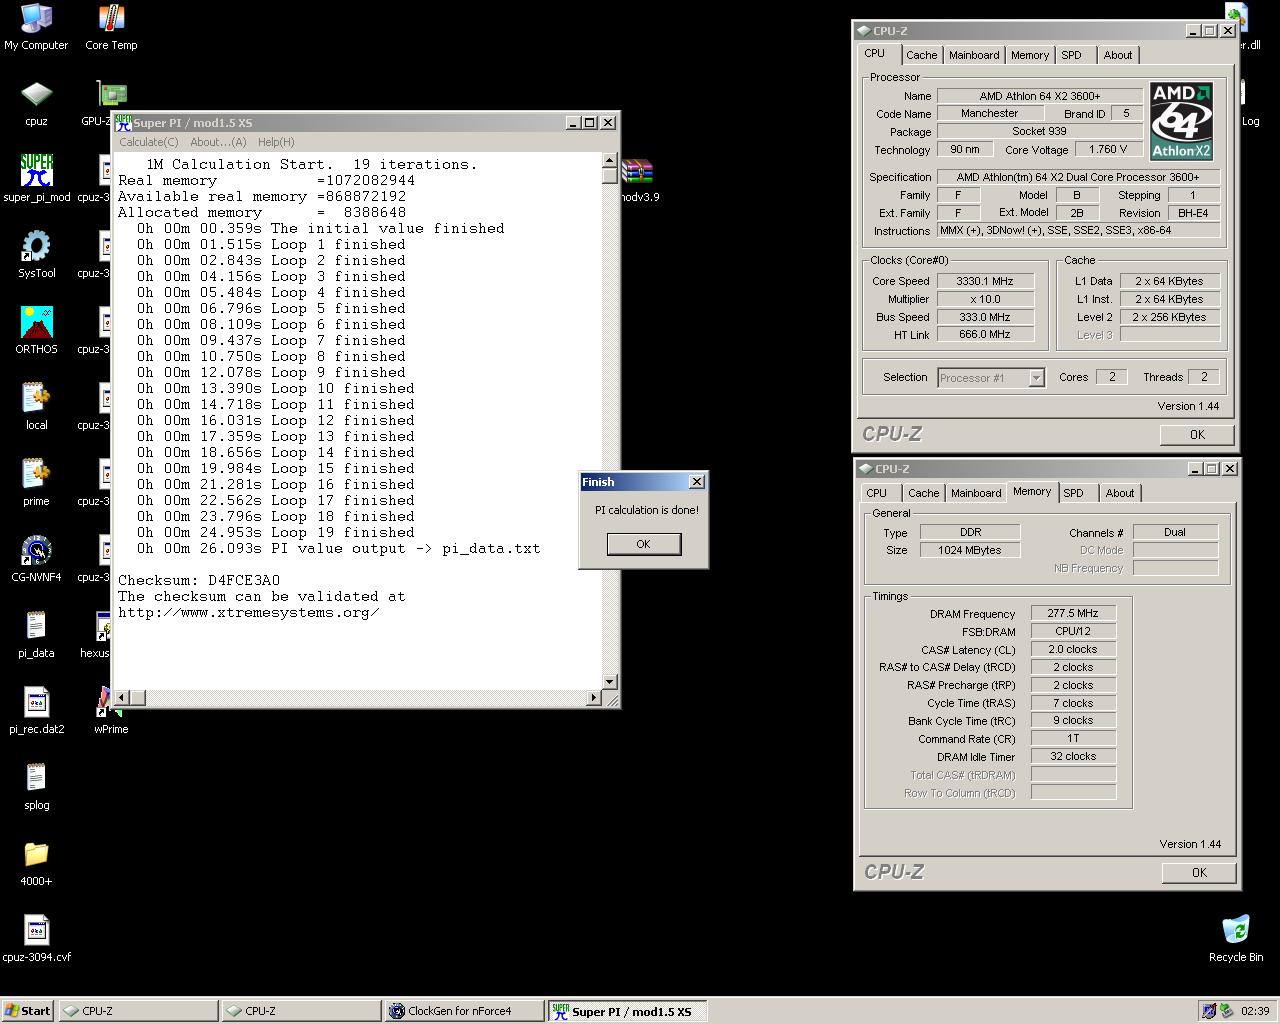
Task: Click the Super PI title bar icon
Action: point(123,122)
